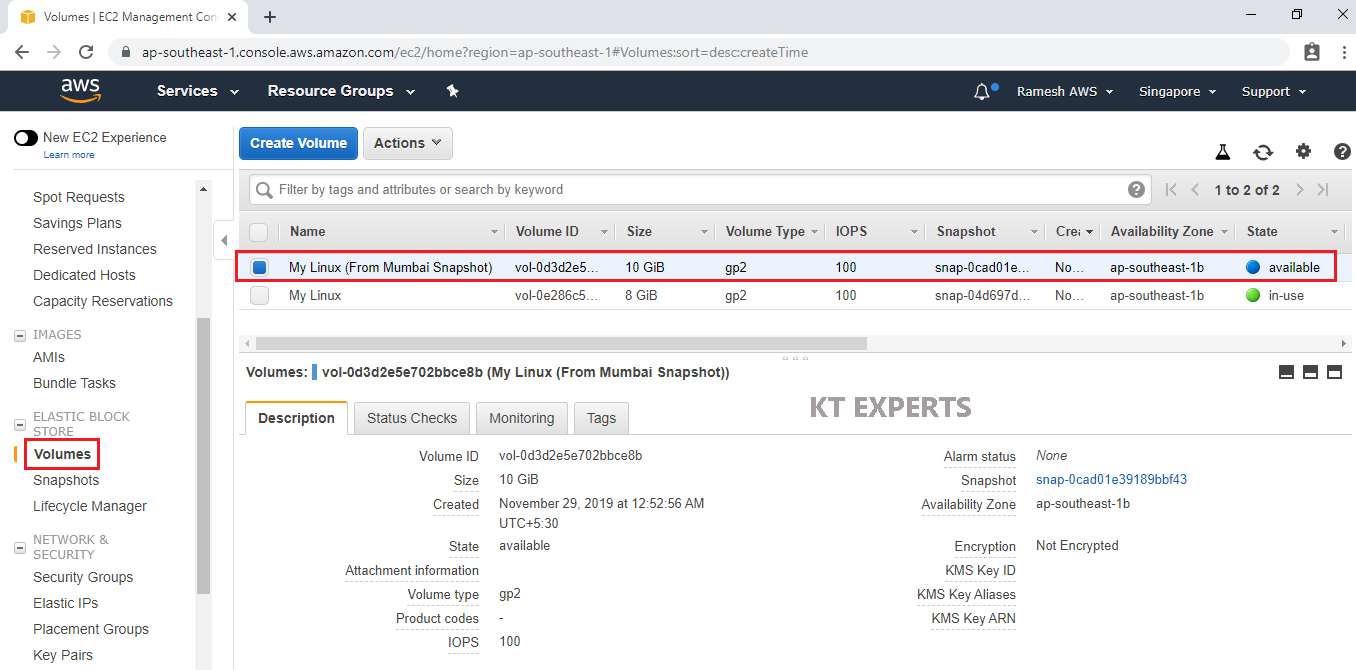Click the sidebar vertical scrollbar

pos(204,455)
